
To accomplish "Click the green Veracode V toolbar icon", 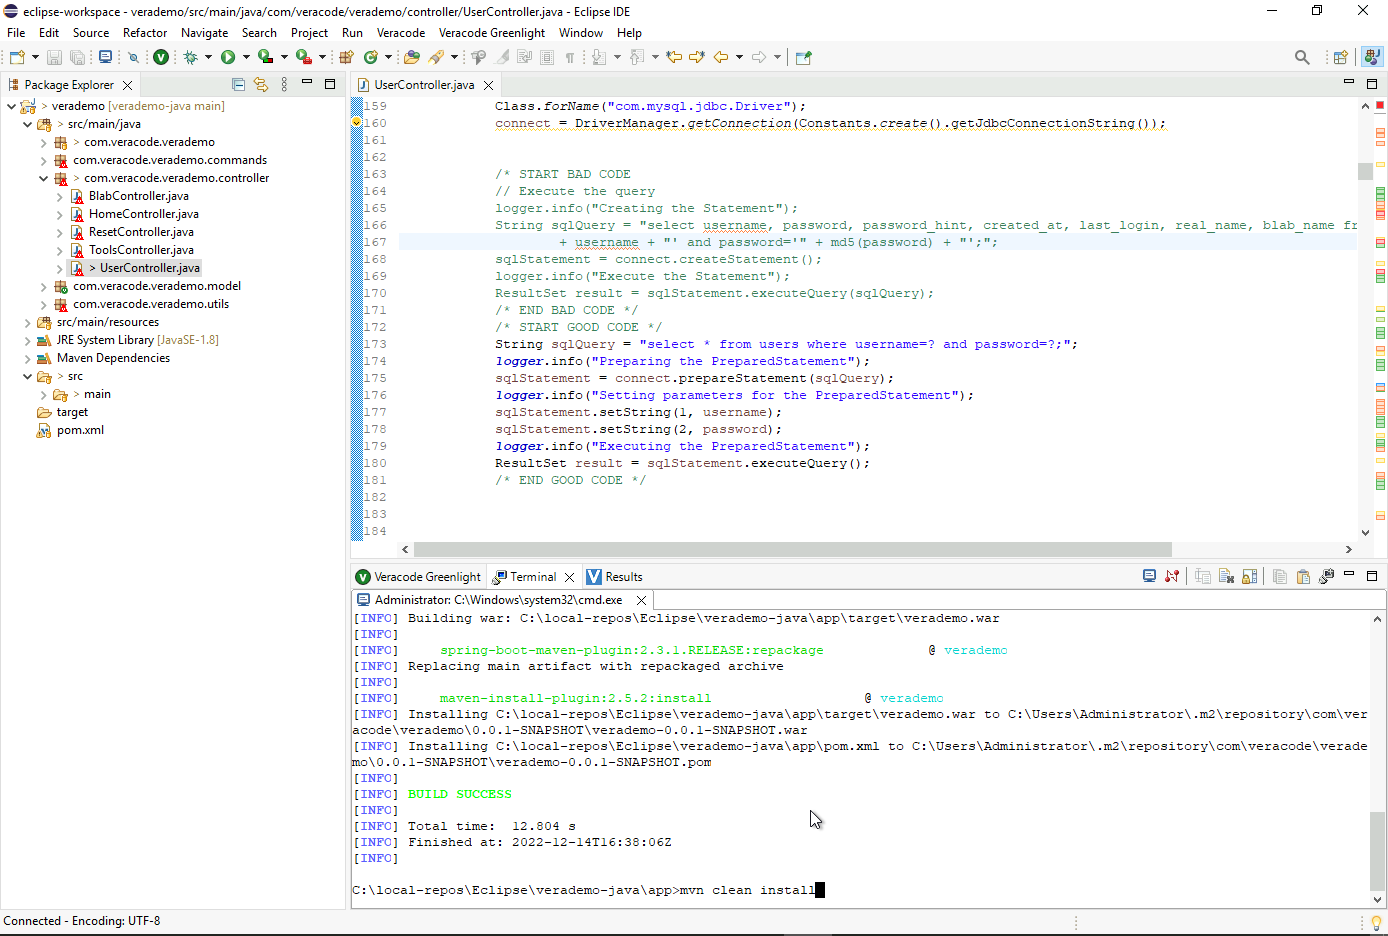I will point(161,57).
